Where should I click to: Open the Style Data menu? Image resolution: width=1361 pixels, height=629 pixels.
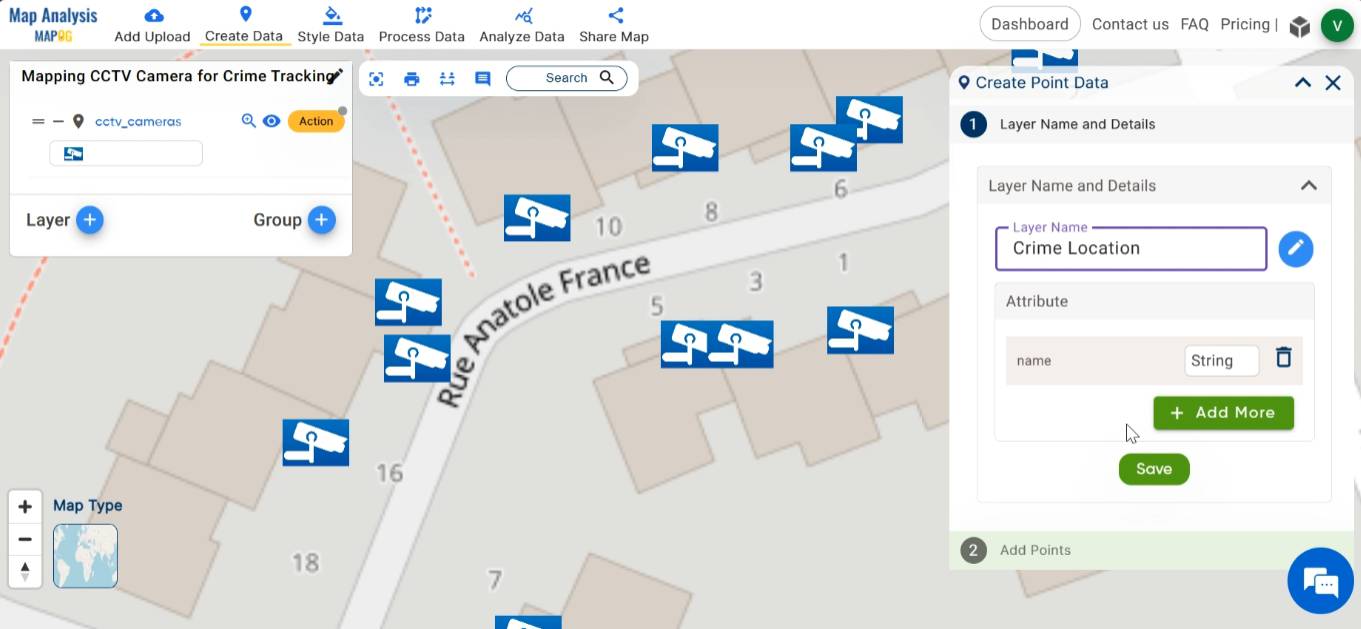tap(331, 25)
